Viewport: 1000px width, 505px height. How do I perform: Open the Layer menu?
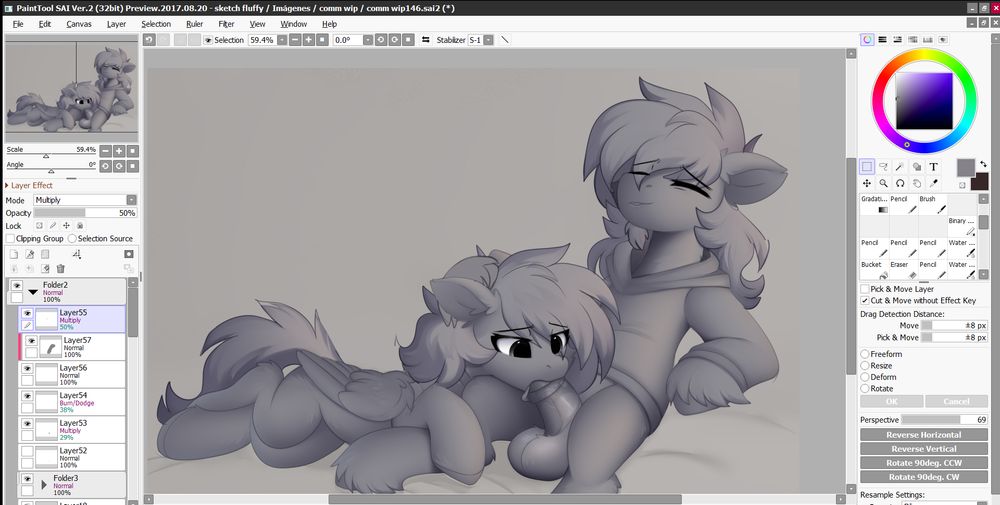pyautogui.click(x=116, y=24)
